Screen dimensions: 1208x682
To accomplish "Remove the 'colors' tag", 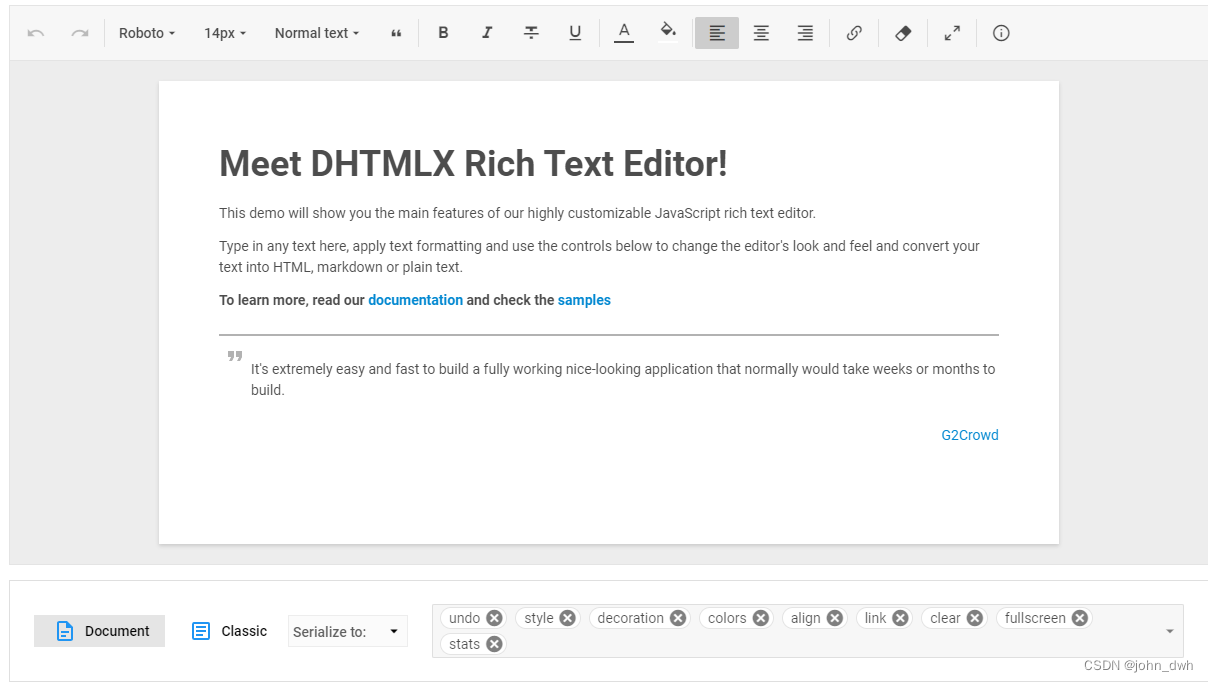I will (761, 618).
